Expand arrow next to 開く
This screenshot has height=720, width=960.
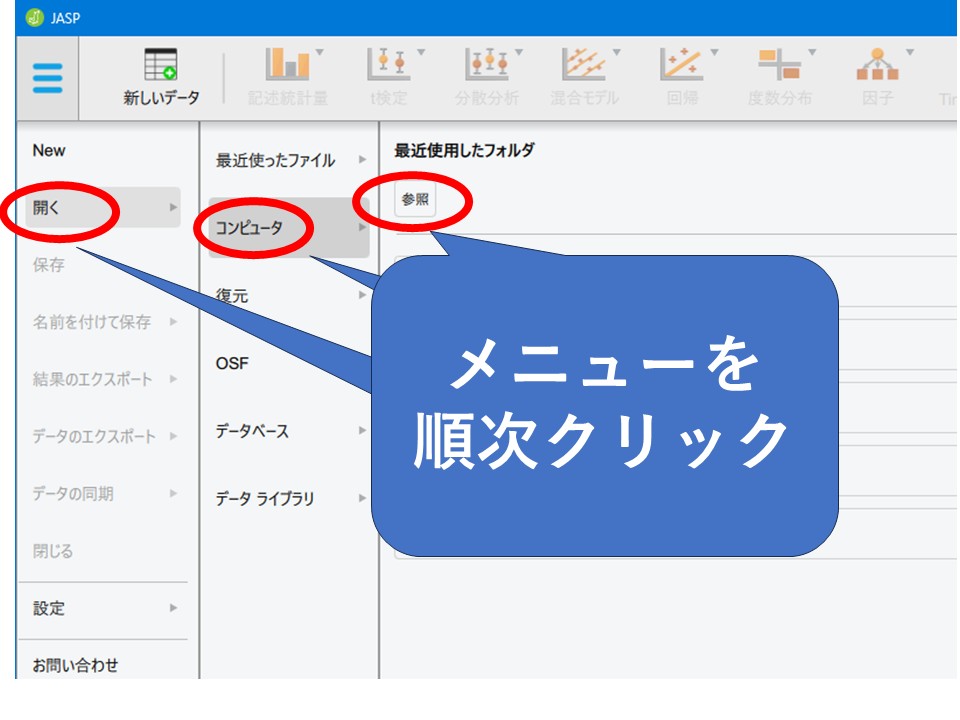tap(173, 208)
